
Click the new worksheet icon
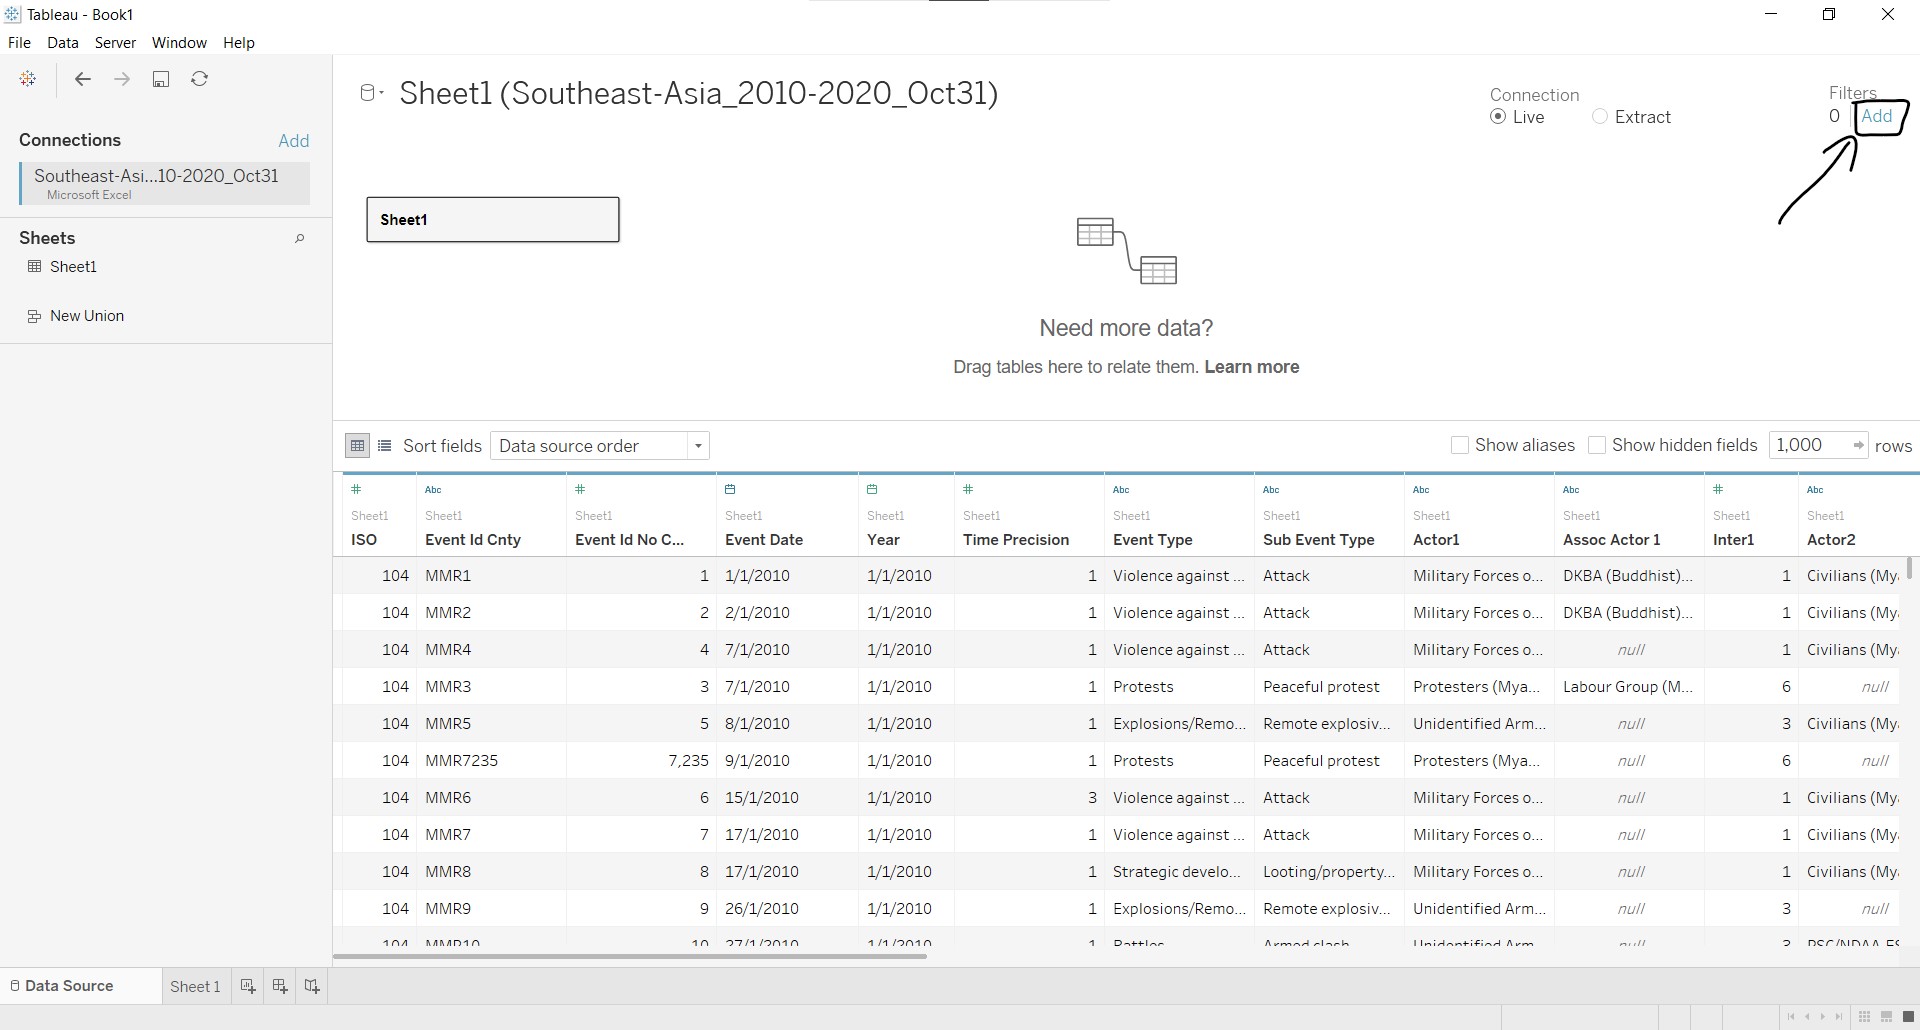tap(248, 986)
